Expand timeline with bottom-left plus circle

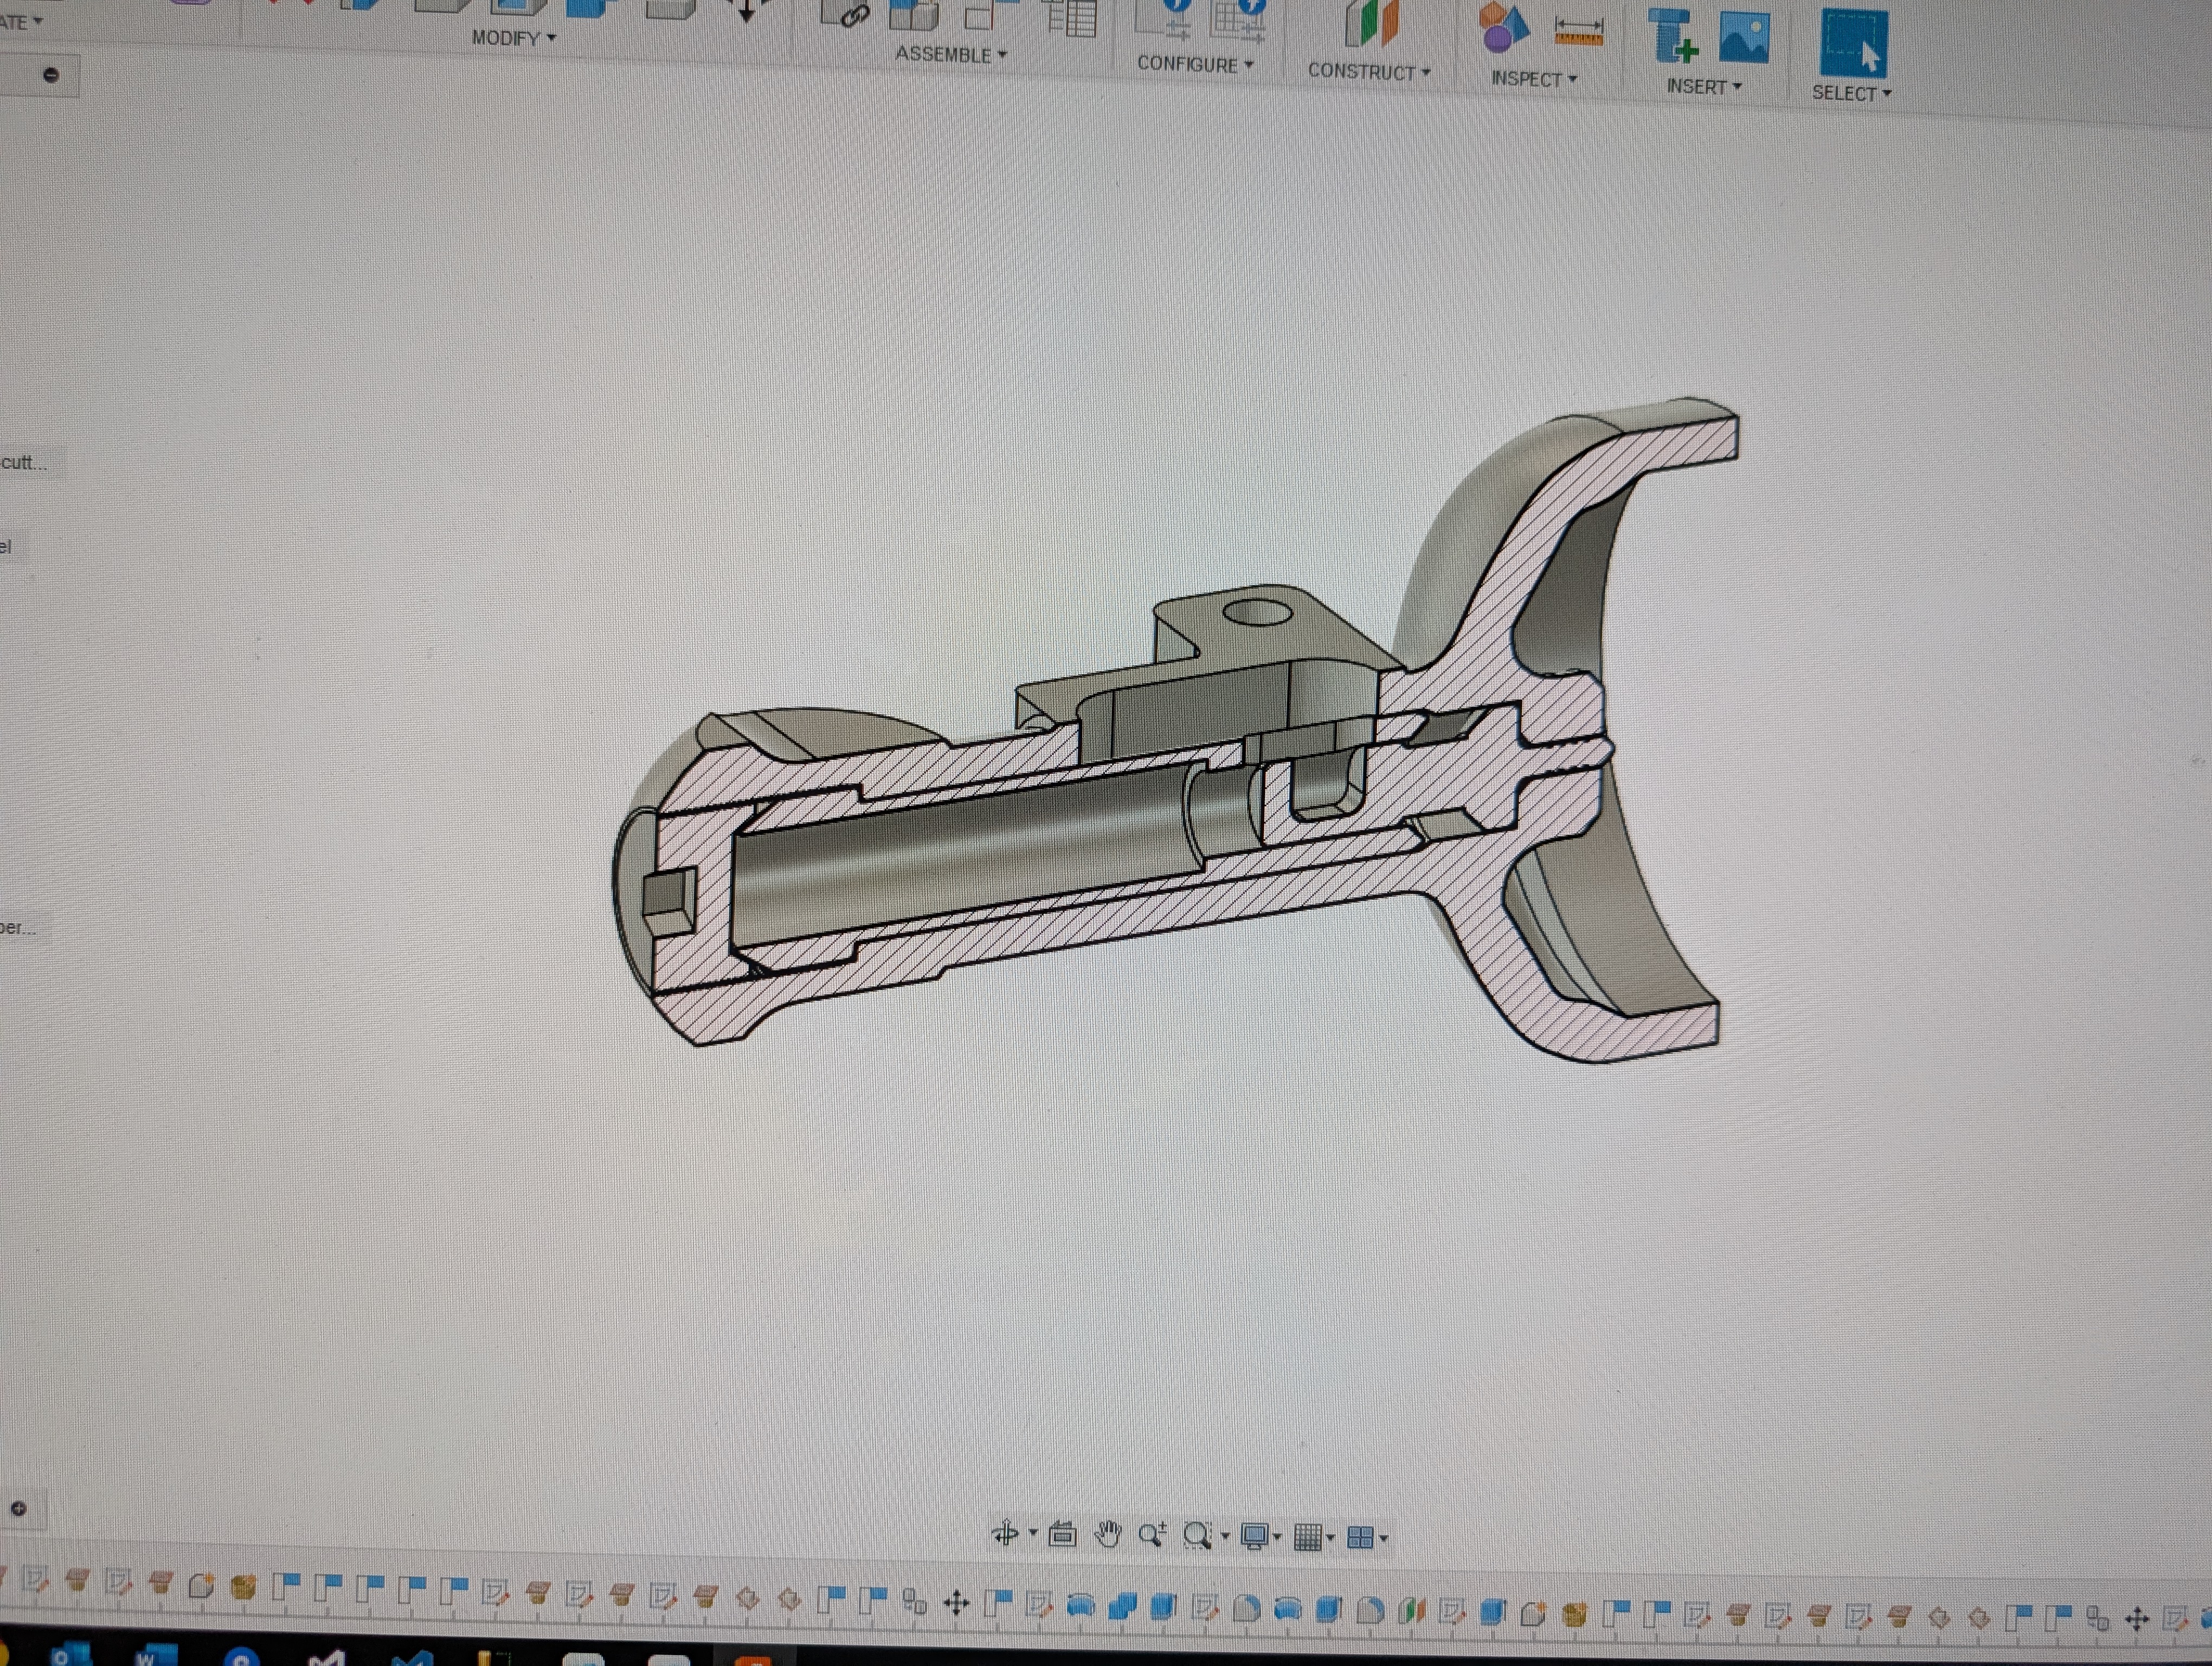18,1509
